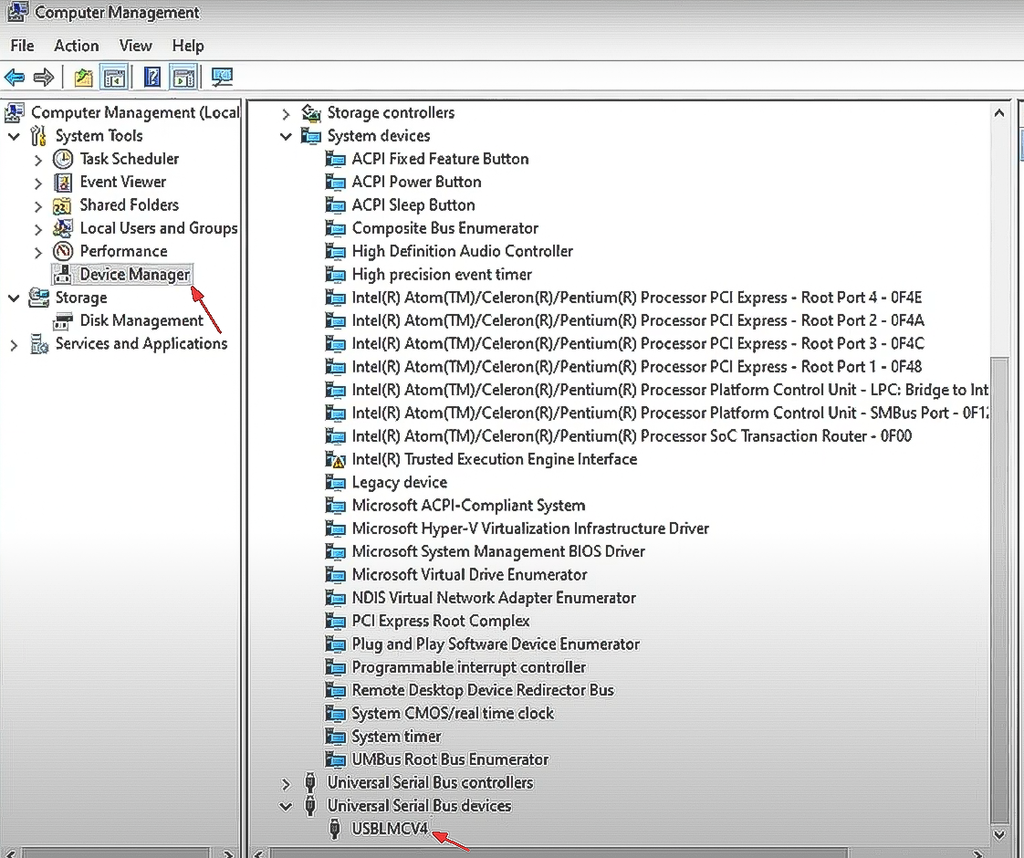1024x858 pixels.
Task: Expand Services and Applications node
Action: (14, 345)
